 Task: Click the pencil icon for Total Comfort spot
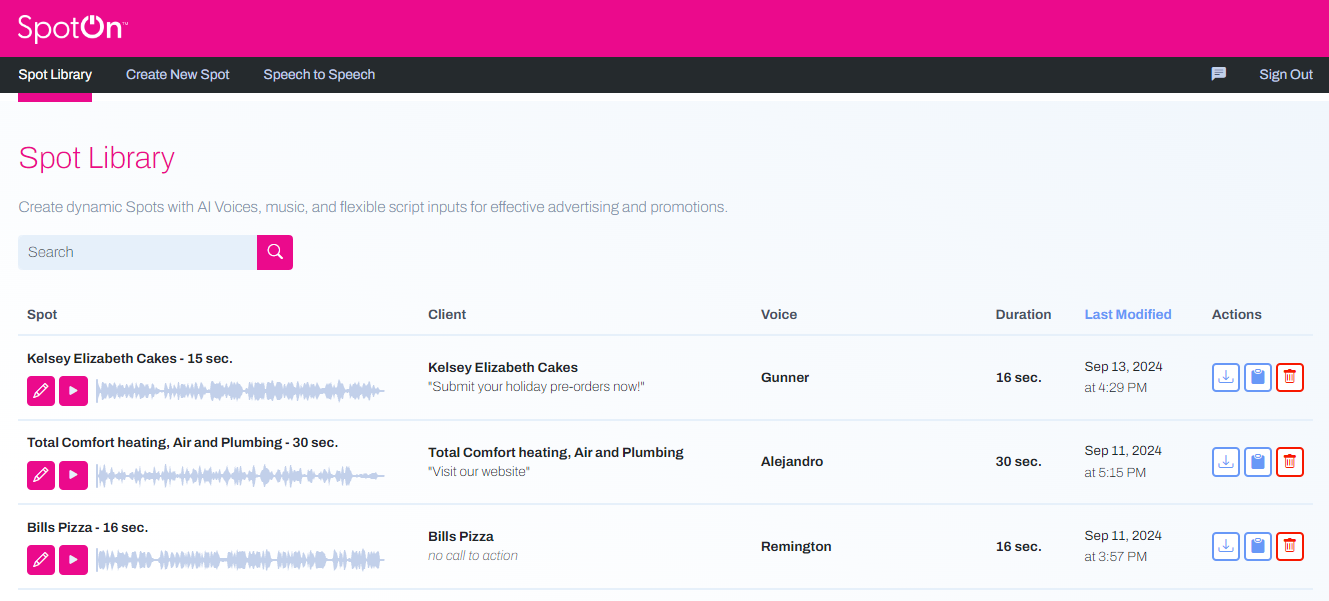(41, 475)
